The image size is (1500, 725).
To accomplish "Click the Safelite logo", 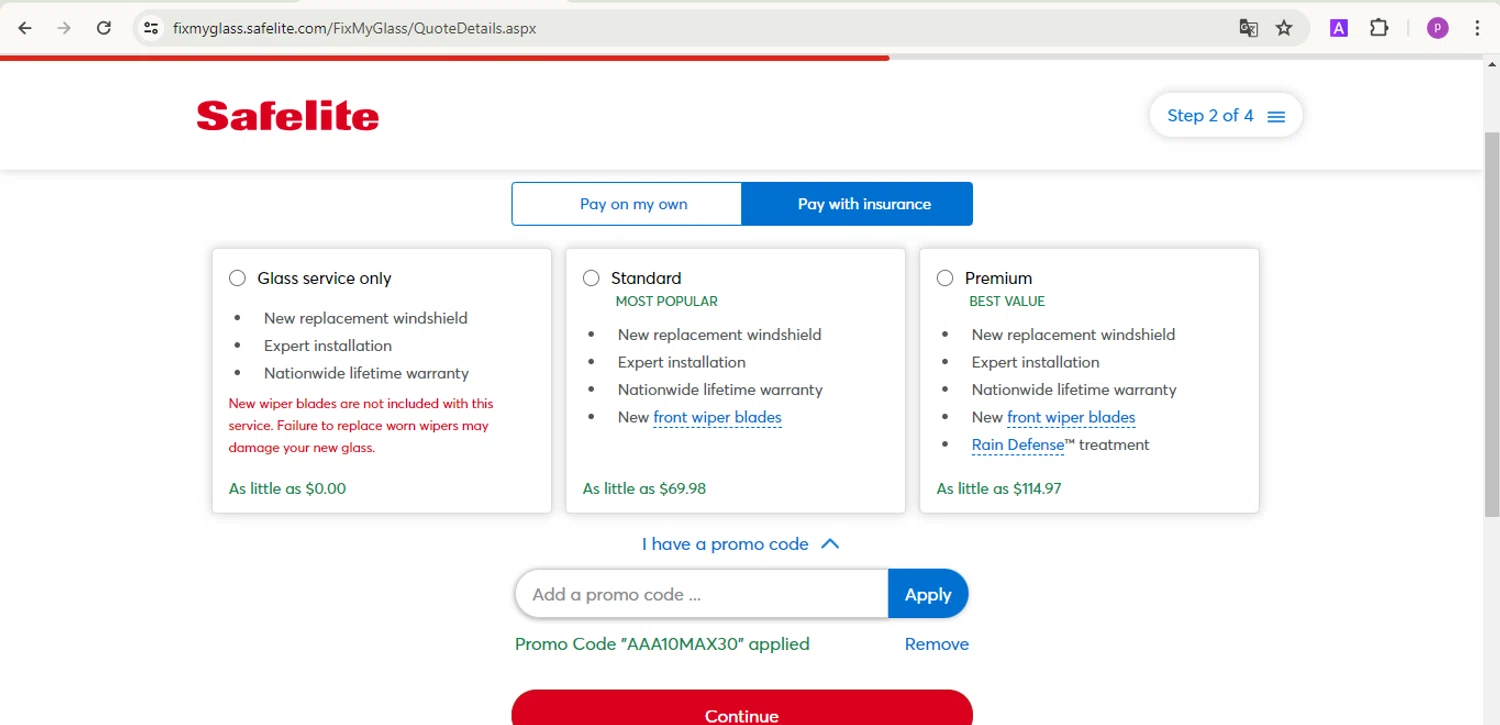I will 288,116.
